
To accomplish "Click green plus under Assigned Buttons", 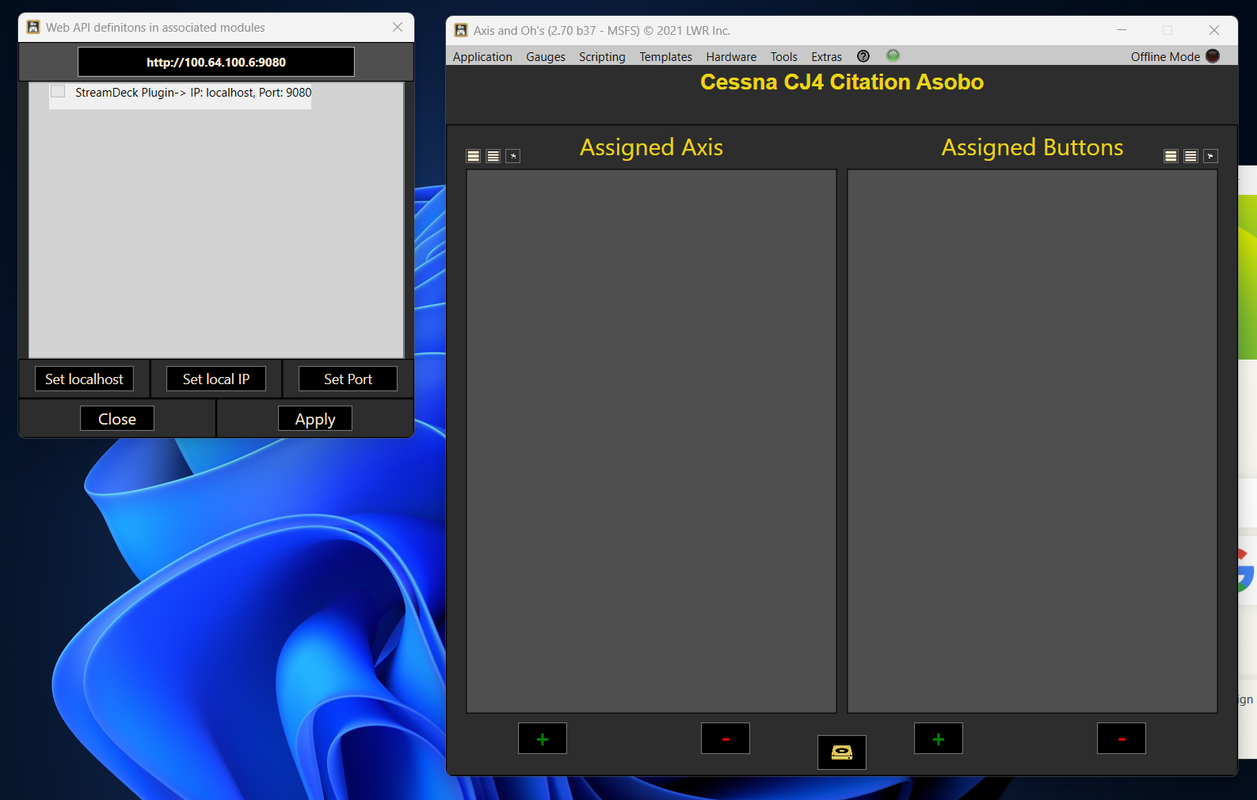I will click(x=938, y=739).
